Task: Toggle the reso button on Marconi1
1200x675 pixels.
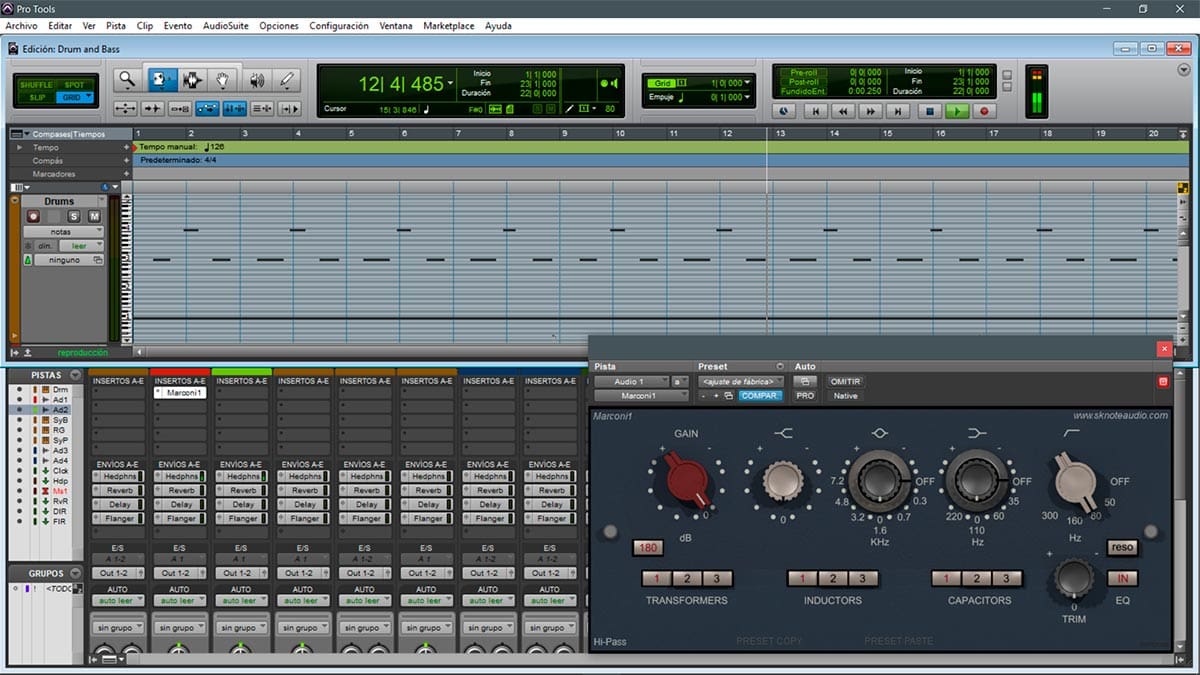Action: click(1122, 548)
